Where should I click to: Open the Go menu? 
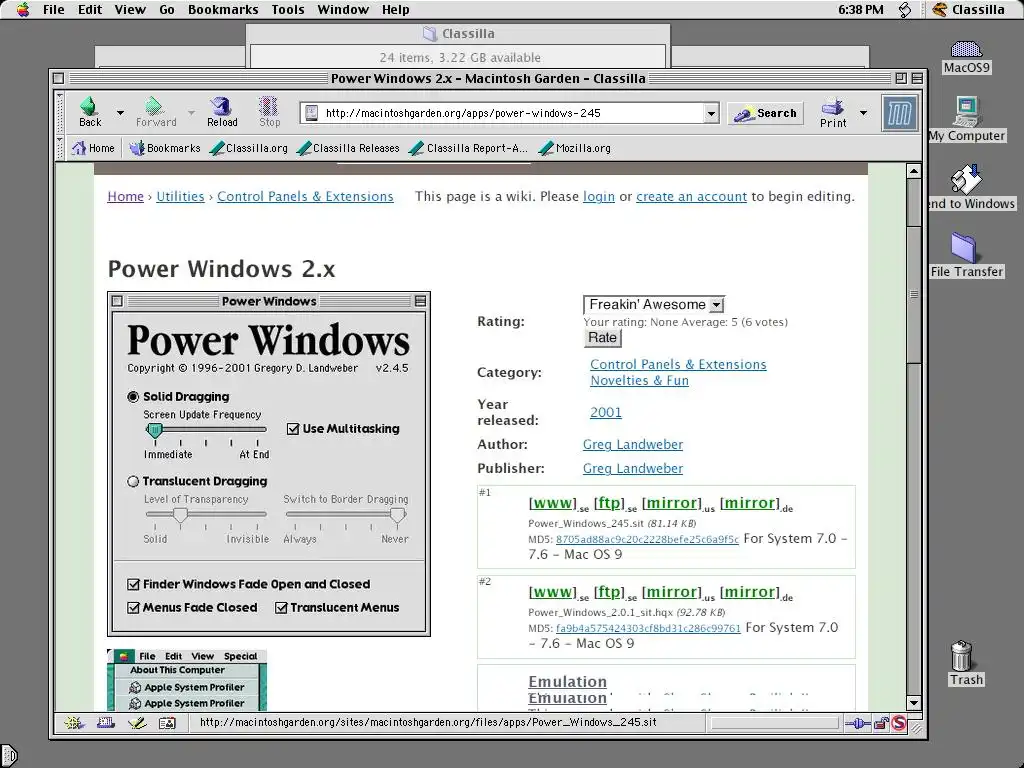(x=167, y=9)
